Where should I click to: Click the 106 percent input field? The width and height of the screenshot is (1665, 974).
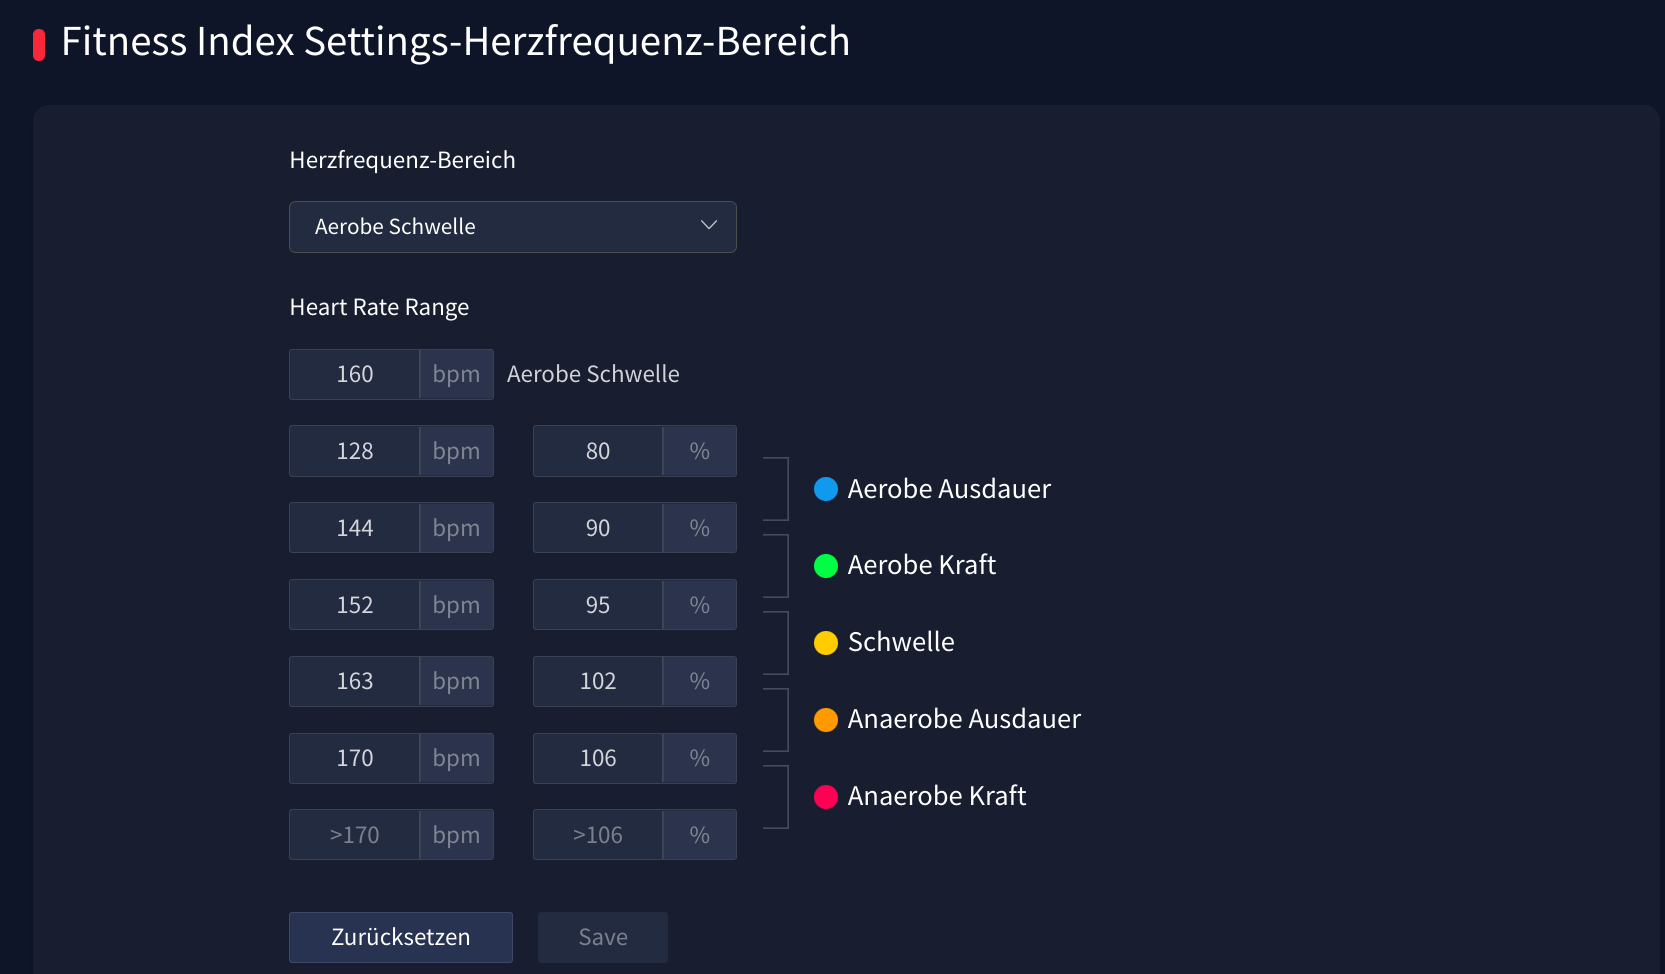(x=598, y=759)
